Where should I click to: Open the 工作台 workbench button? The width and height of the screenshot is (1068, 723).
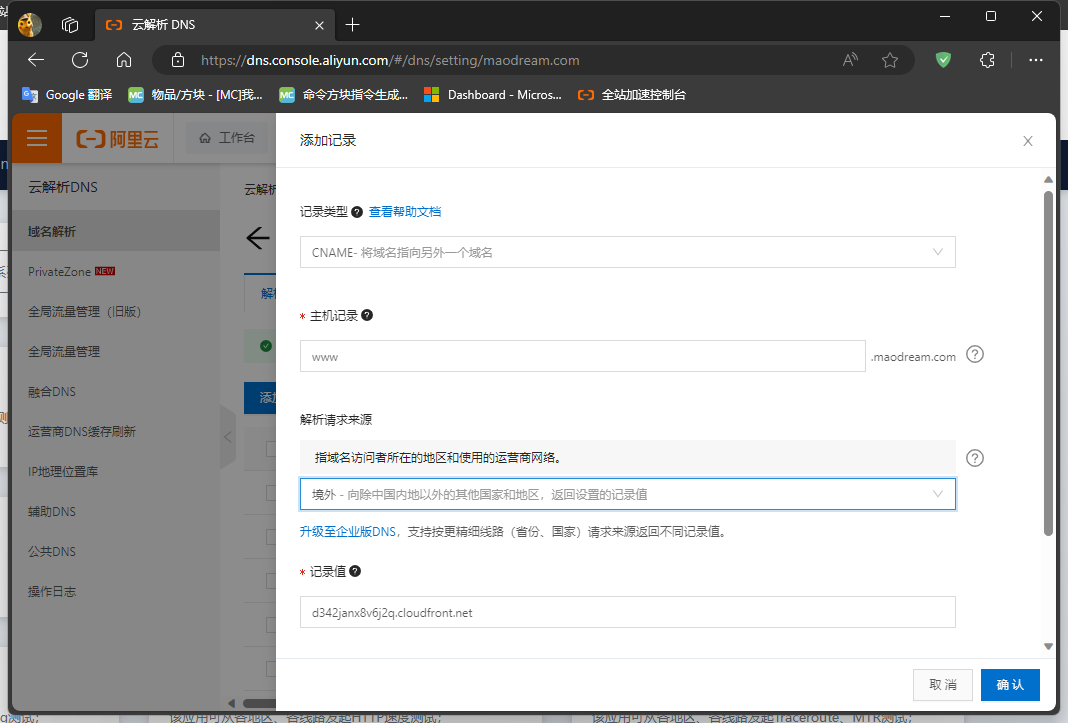tap(227, 138)
